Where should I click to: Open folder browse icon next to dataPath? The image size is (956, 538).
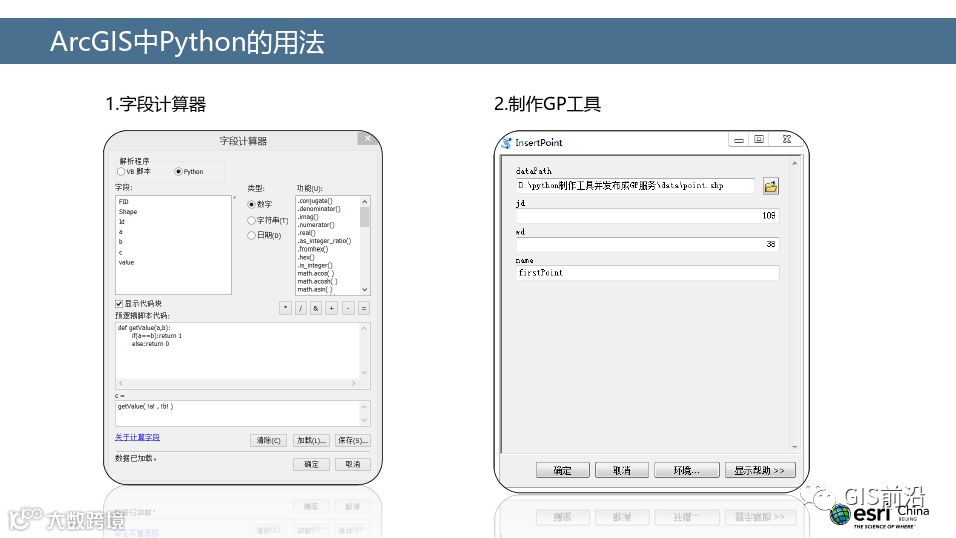[x=771, y=186]
